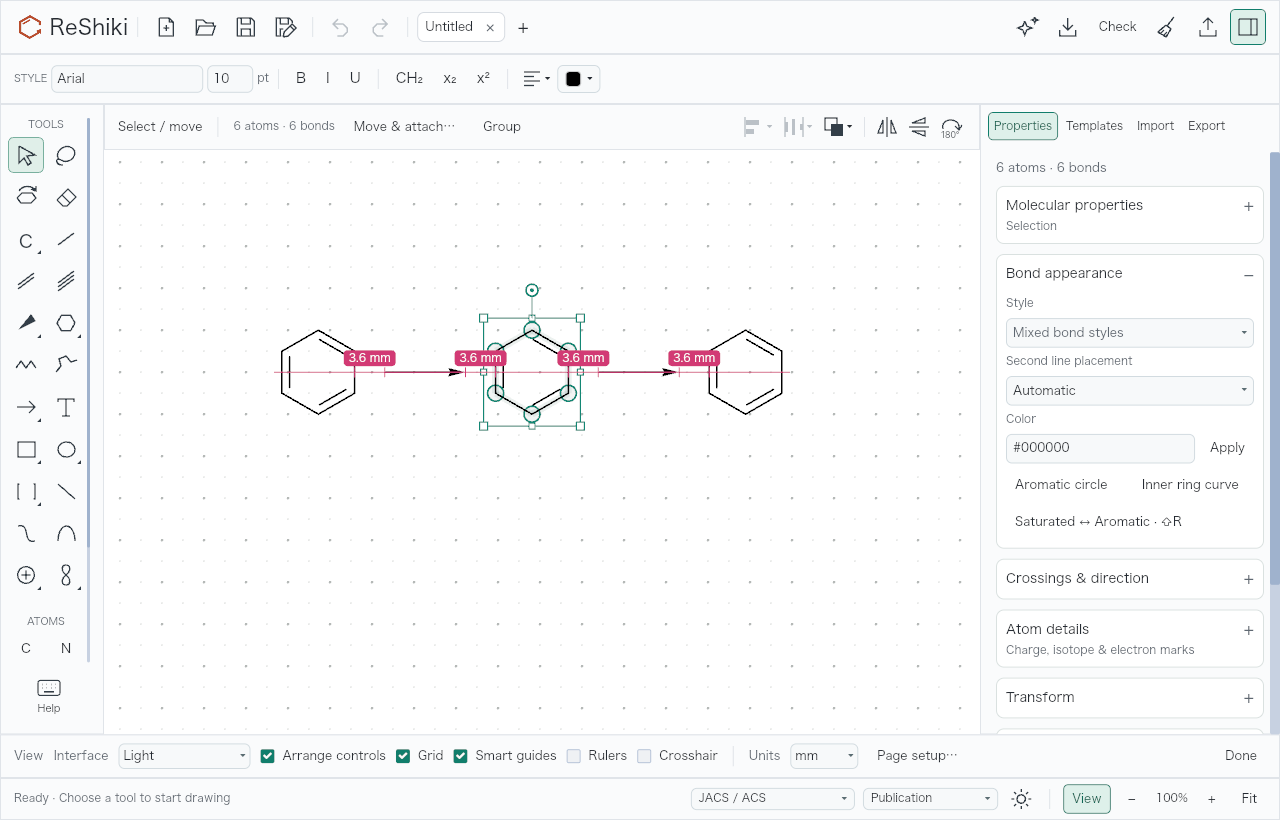Open the black text color swatch

pyautogui.click(x=579, y=79)
